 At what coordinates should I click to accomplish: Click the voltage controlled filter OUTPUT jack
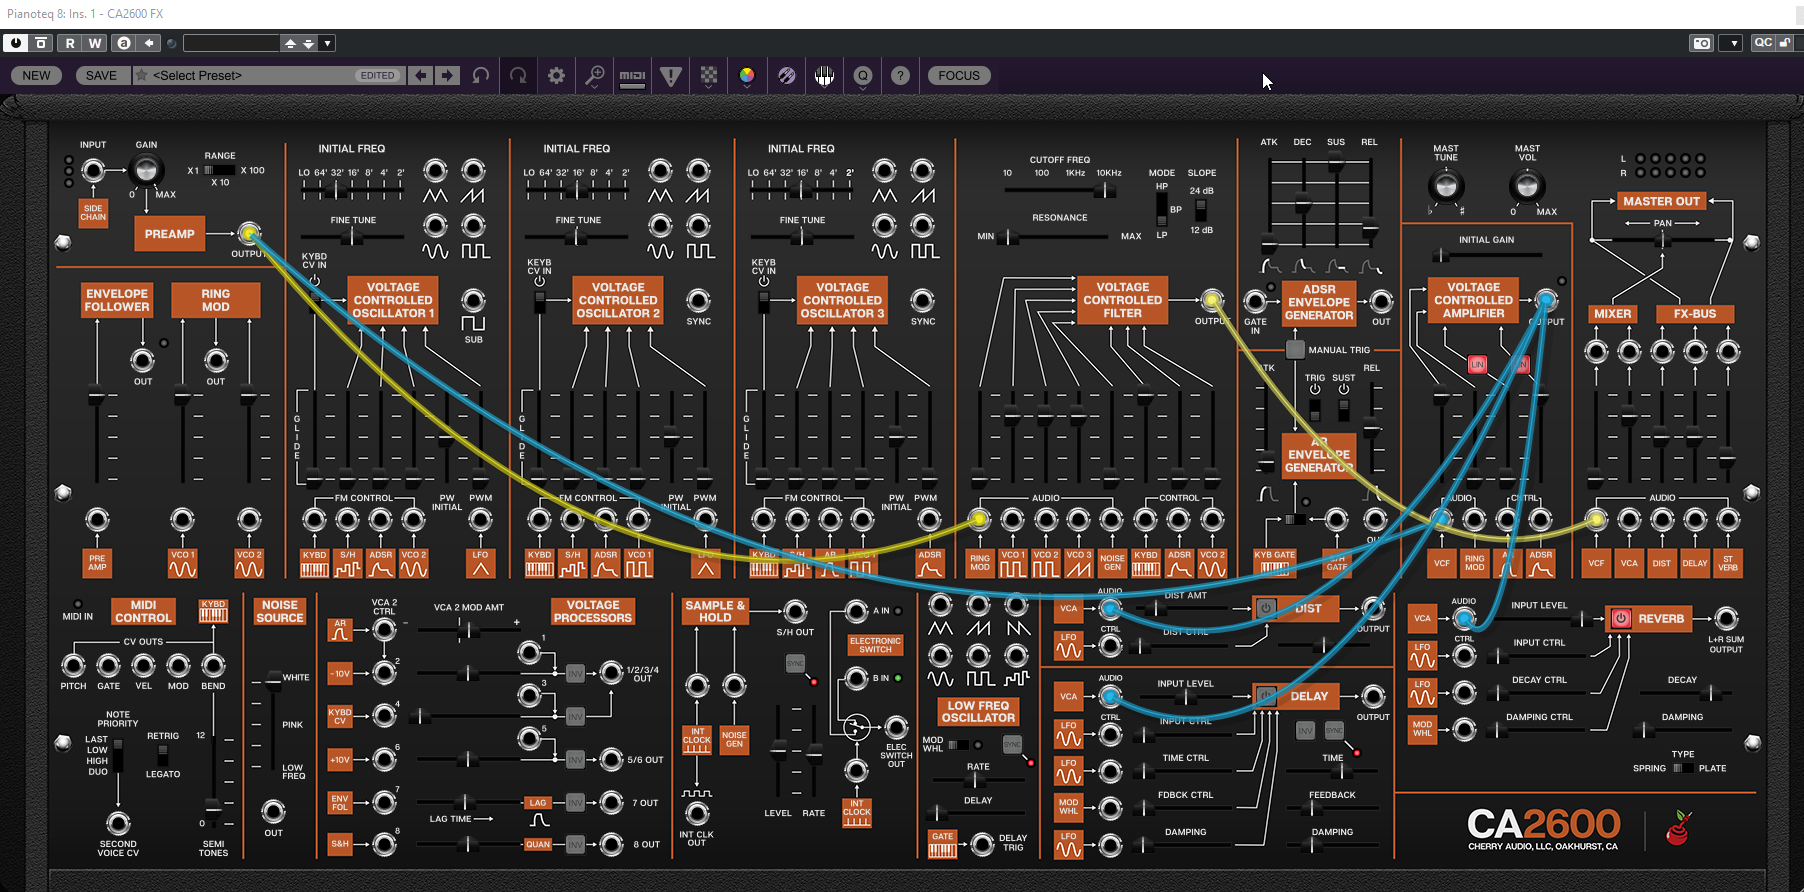click(1212, 300)
